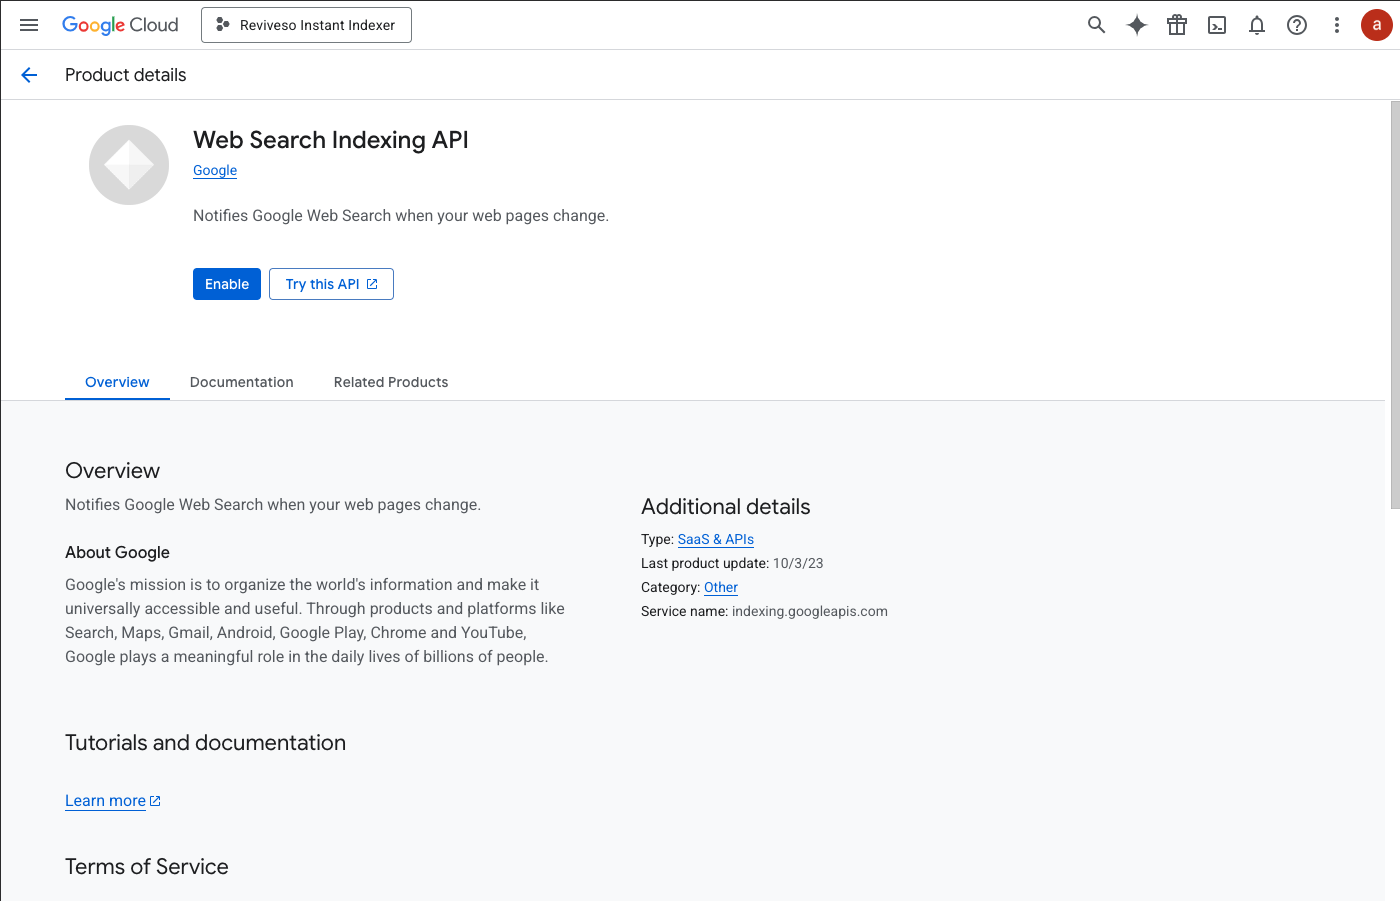
Task: Click the Google Cloud logo
Action: [120, 25]
